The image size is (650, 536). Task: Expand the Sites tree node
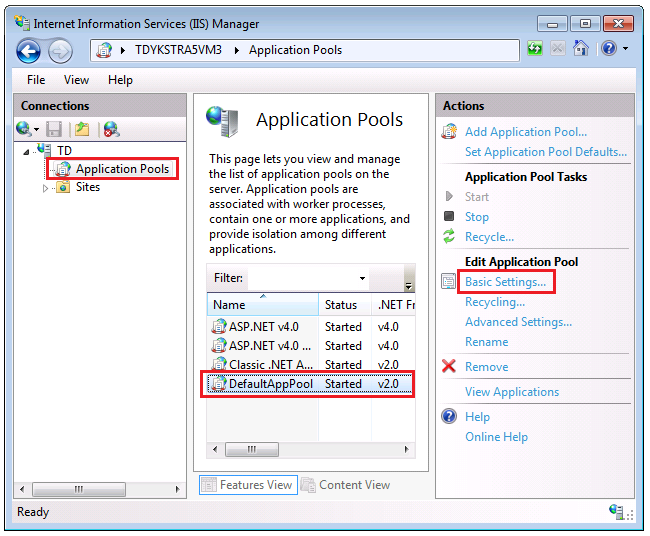(x=45, y=188)
